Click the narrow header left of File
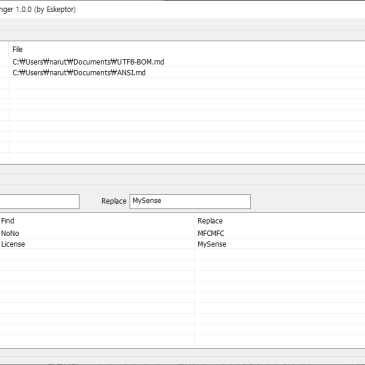This screenshot has width=365, height=365. click(x=4, y=49)
